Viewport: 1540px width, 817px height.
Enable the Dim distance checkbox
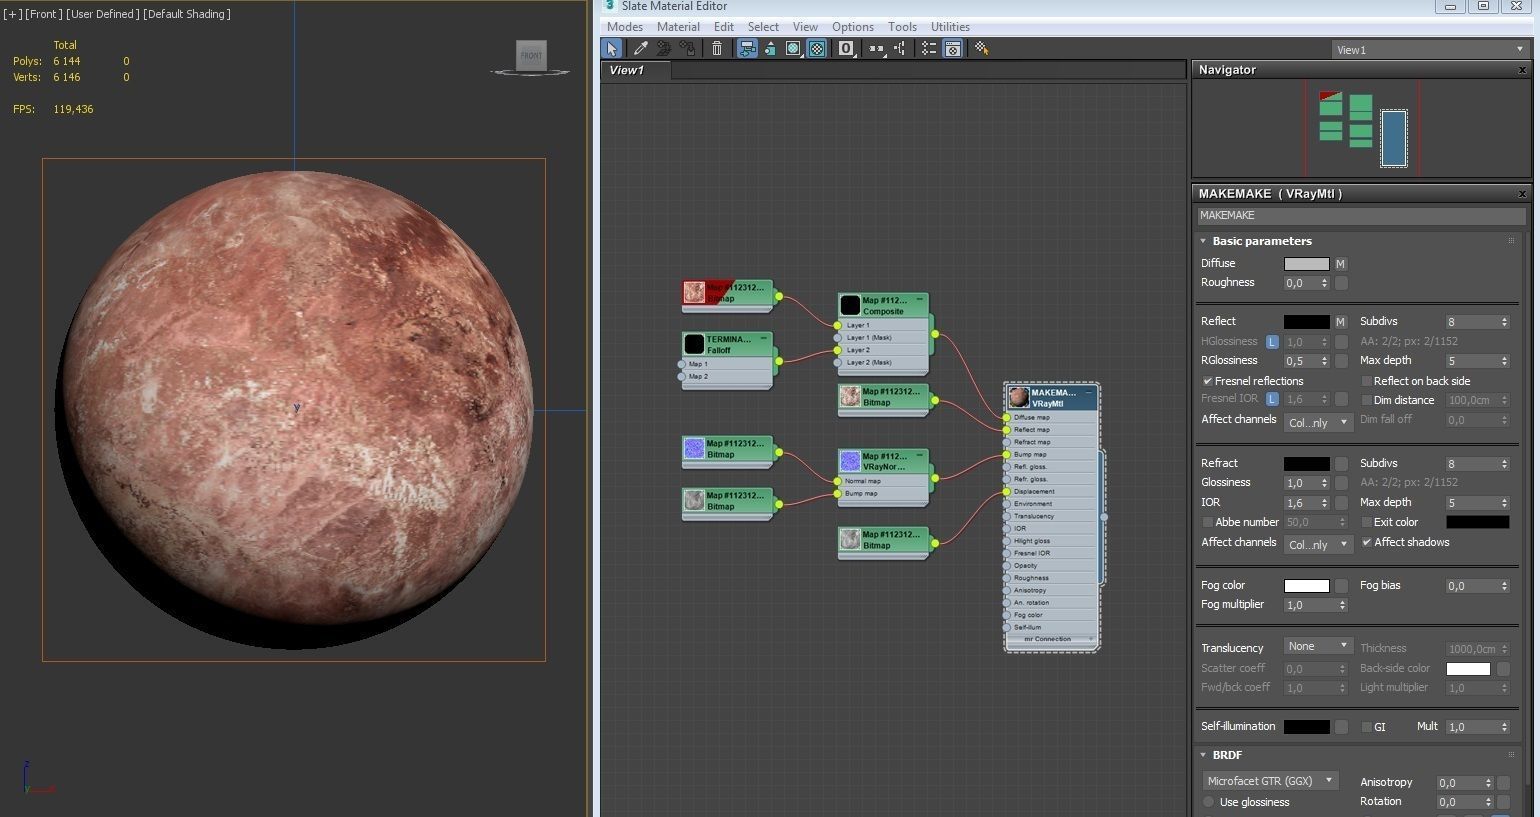(x=1367, y=400)
